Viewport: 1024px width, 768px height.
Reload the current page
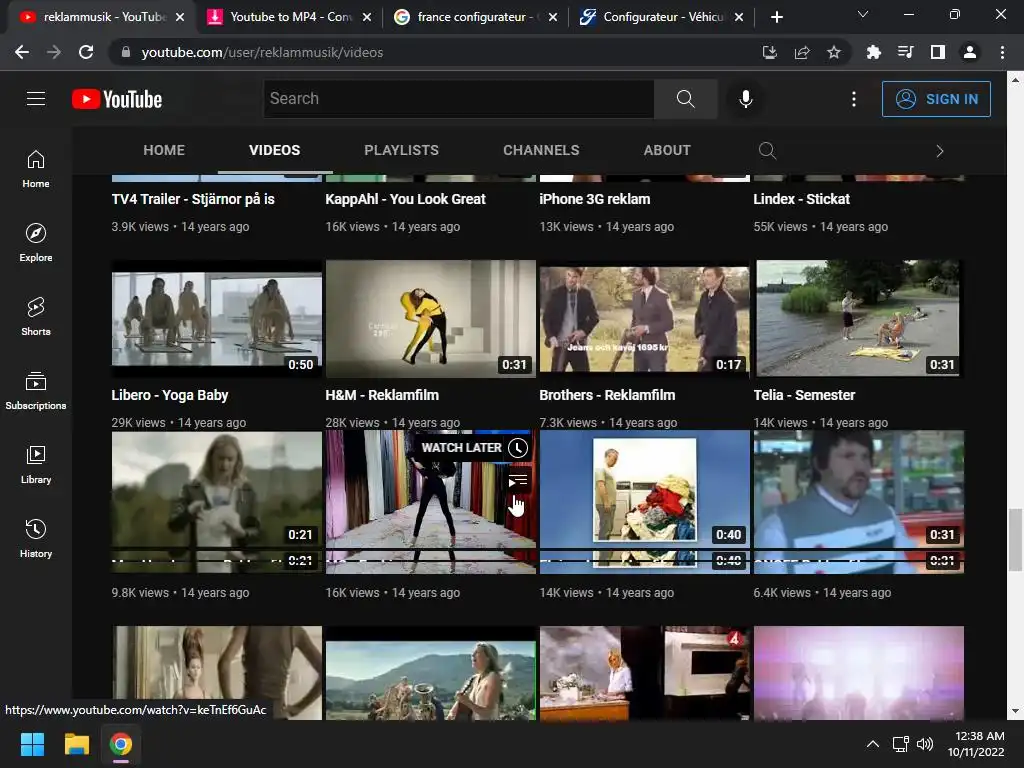(x=86, y=52)
